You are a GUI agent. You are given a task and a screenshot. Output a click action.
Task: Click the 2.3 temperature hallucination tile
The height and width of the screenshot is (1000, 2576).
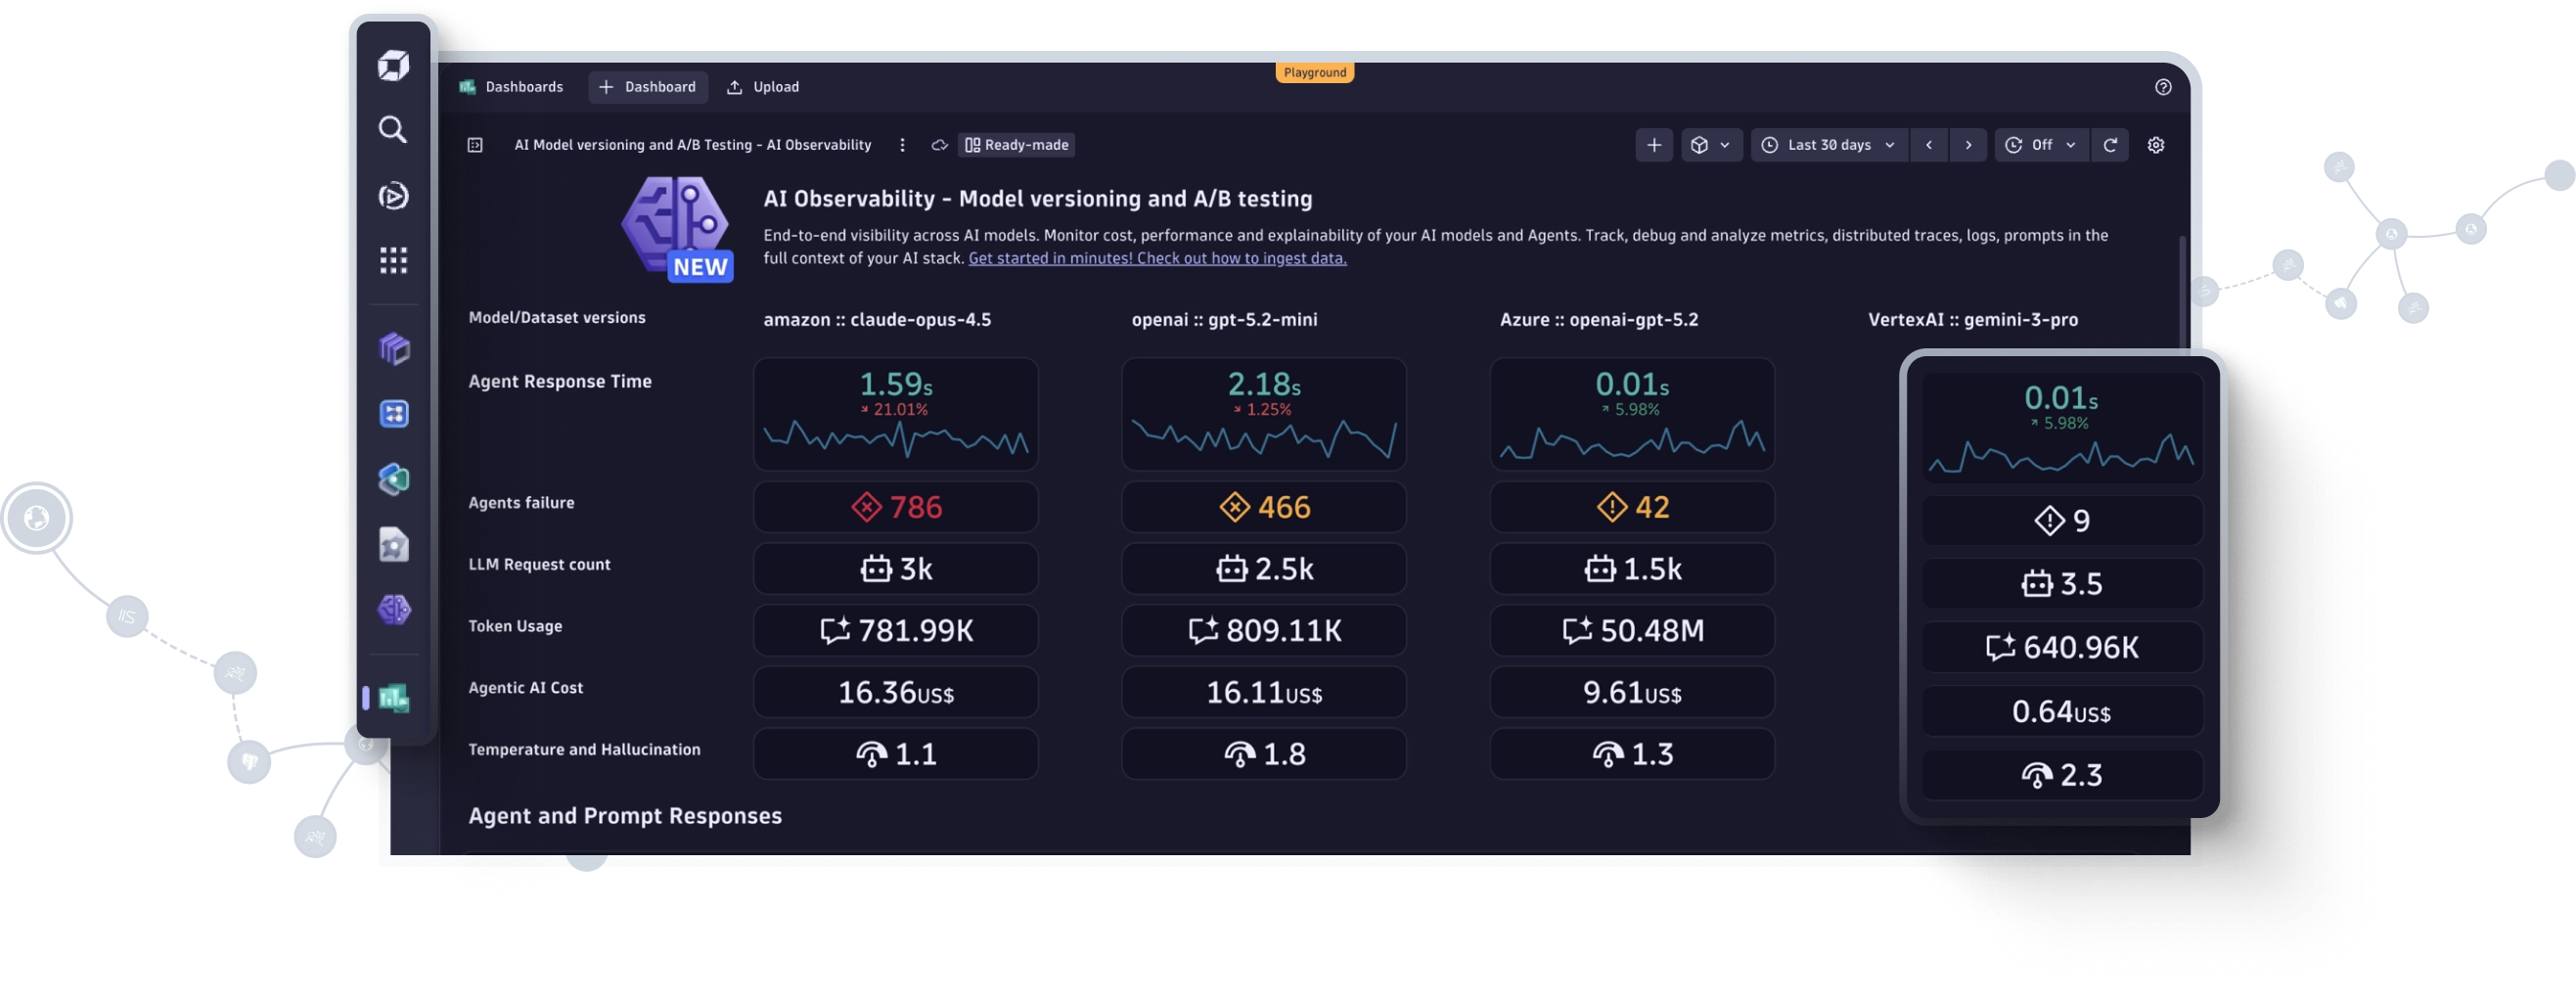2061,775
